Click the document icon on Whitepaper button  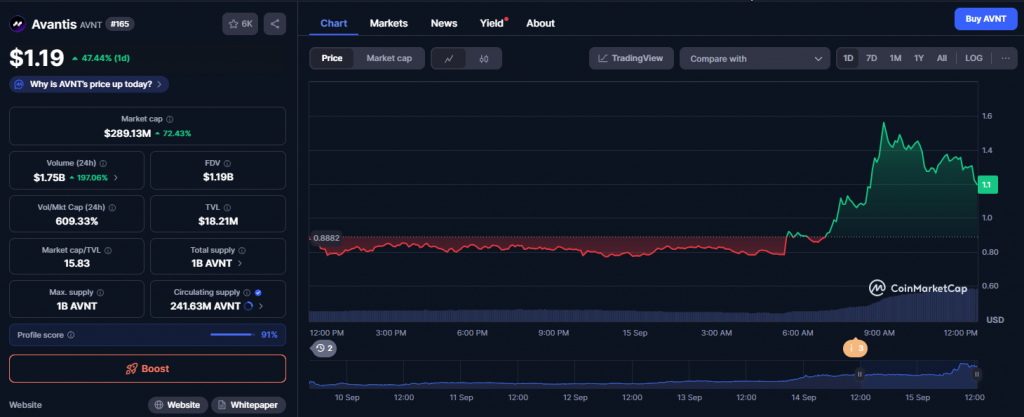click(x=221, y=405)
